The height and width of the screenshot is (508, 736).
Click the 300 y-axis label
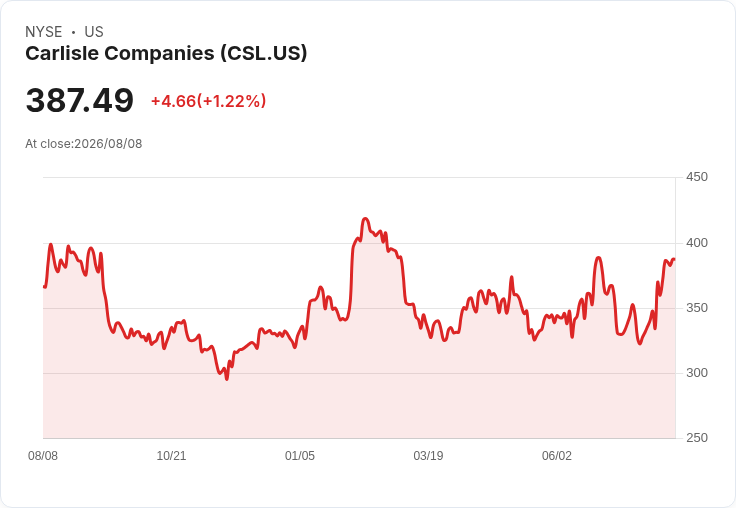(x=697, y=373)
